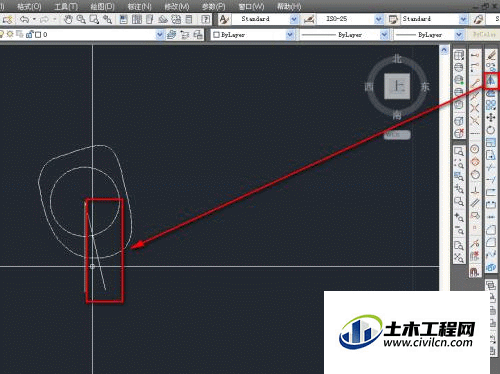The height and width of the screenshot is (374, 500).
Task: Choose the Snap to Intersection icon
Action: pyautogui.click(x=475, y=108)
